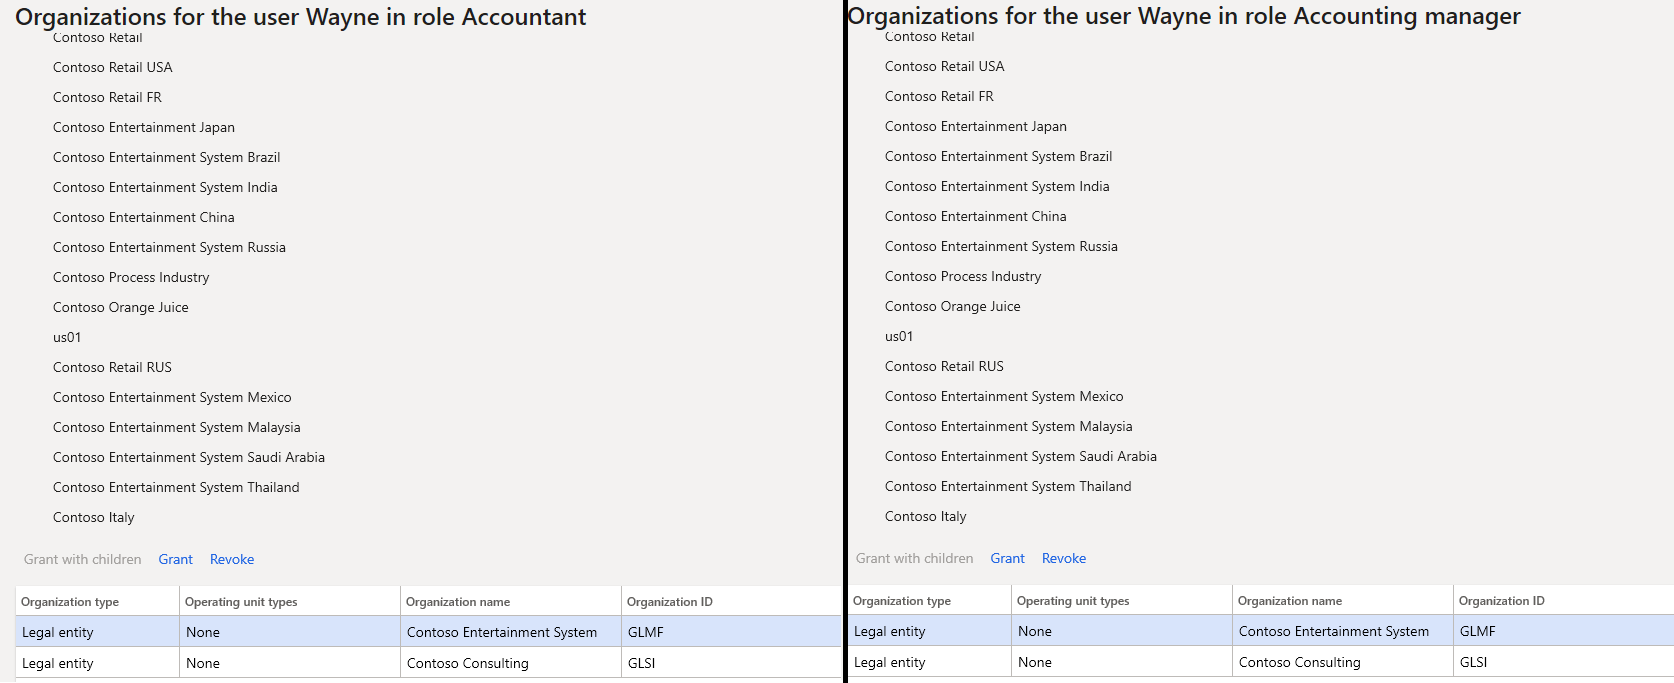Select Contoso Entertainment System Saudi Arabia in Accounting manager list
This screenshot has height=683, width=1674.
coord(1021,456)
